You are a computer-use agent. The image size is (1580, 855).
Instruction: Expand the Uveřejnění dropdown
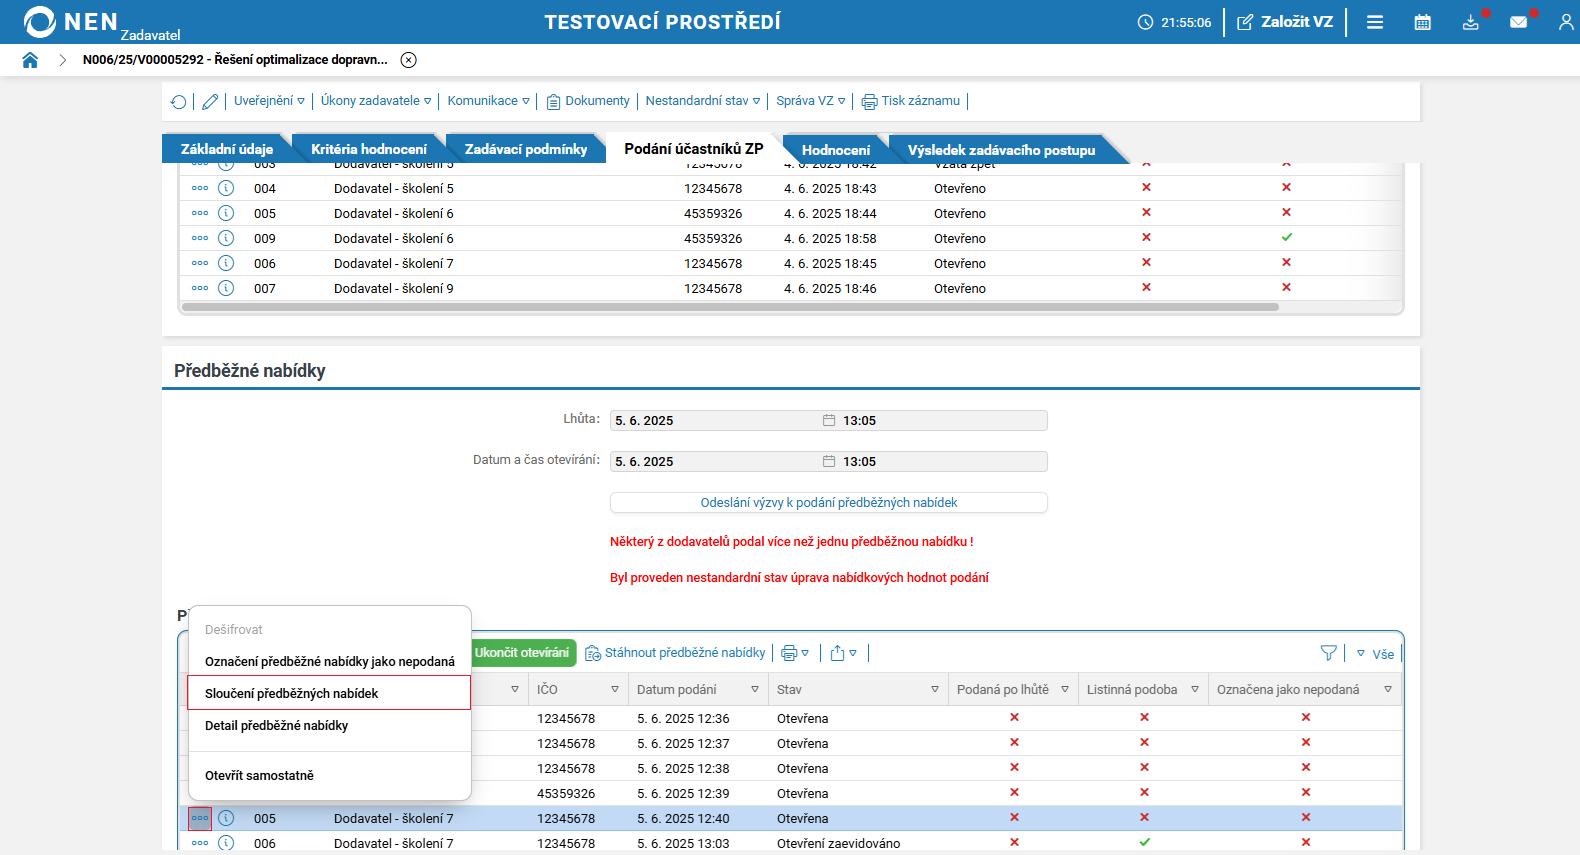pyautogui.click(x=269, y=101)
